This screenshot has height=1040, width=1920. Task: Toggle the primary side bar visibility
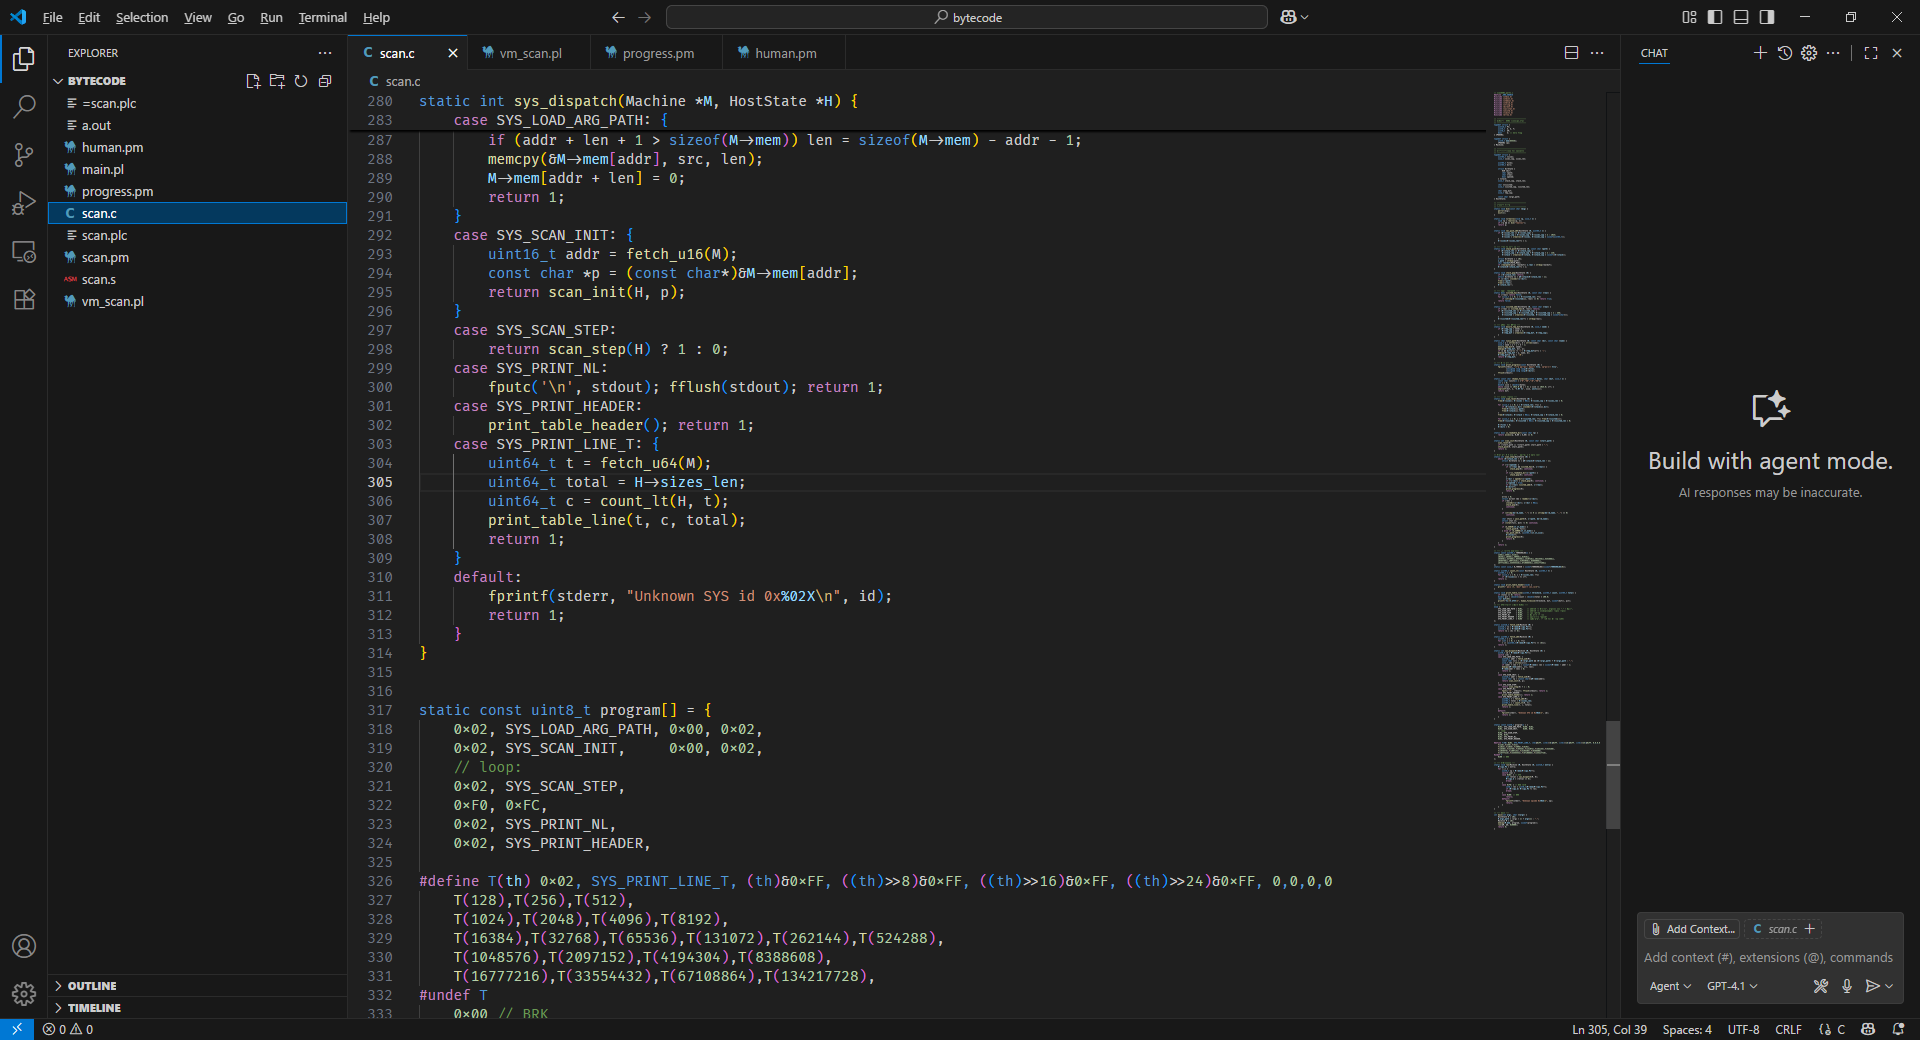[x=1715, y=17]
